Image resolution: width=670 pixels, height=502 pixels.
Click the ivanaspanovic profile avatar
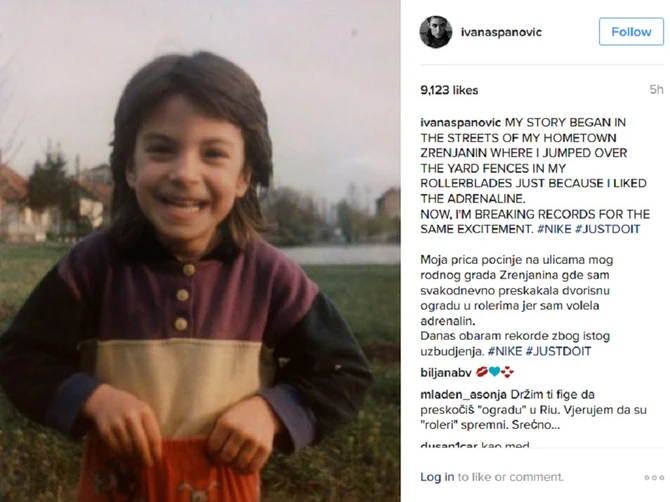tap(436, 32)
